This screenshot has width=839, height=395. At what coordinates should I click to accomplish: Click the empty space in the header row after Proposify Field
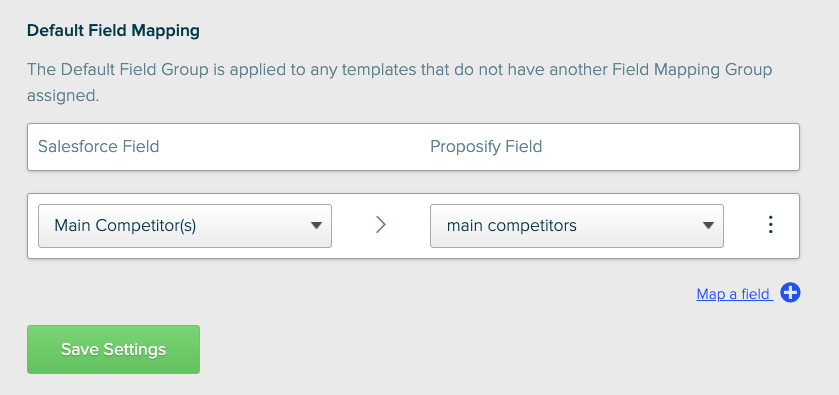669,147
